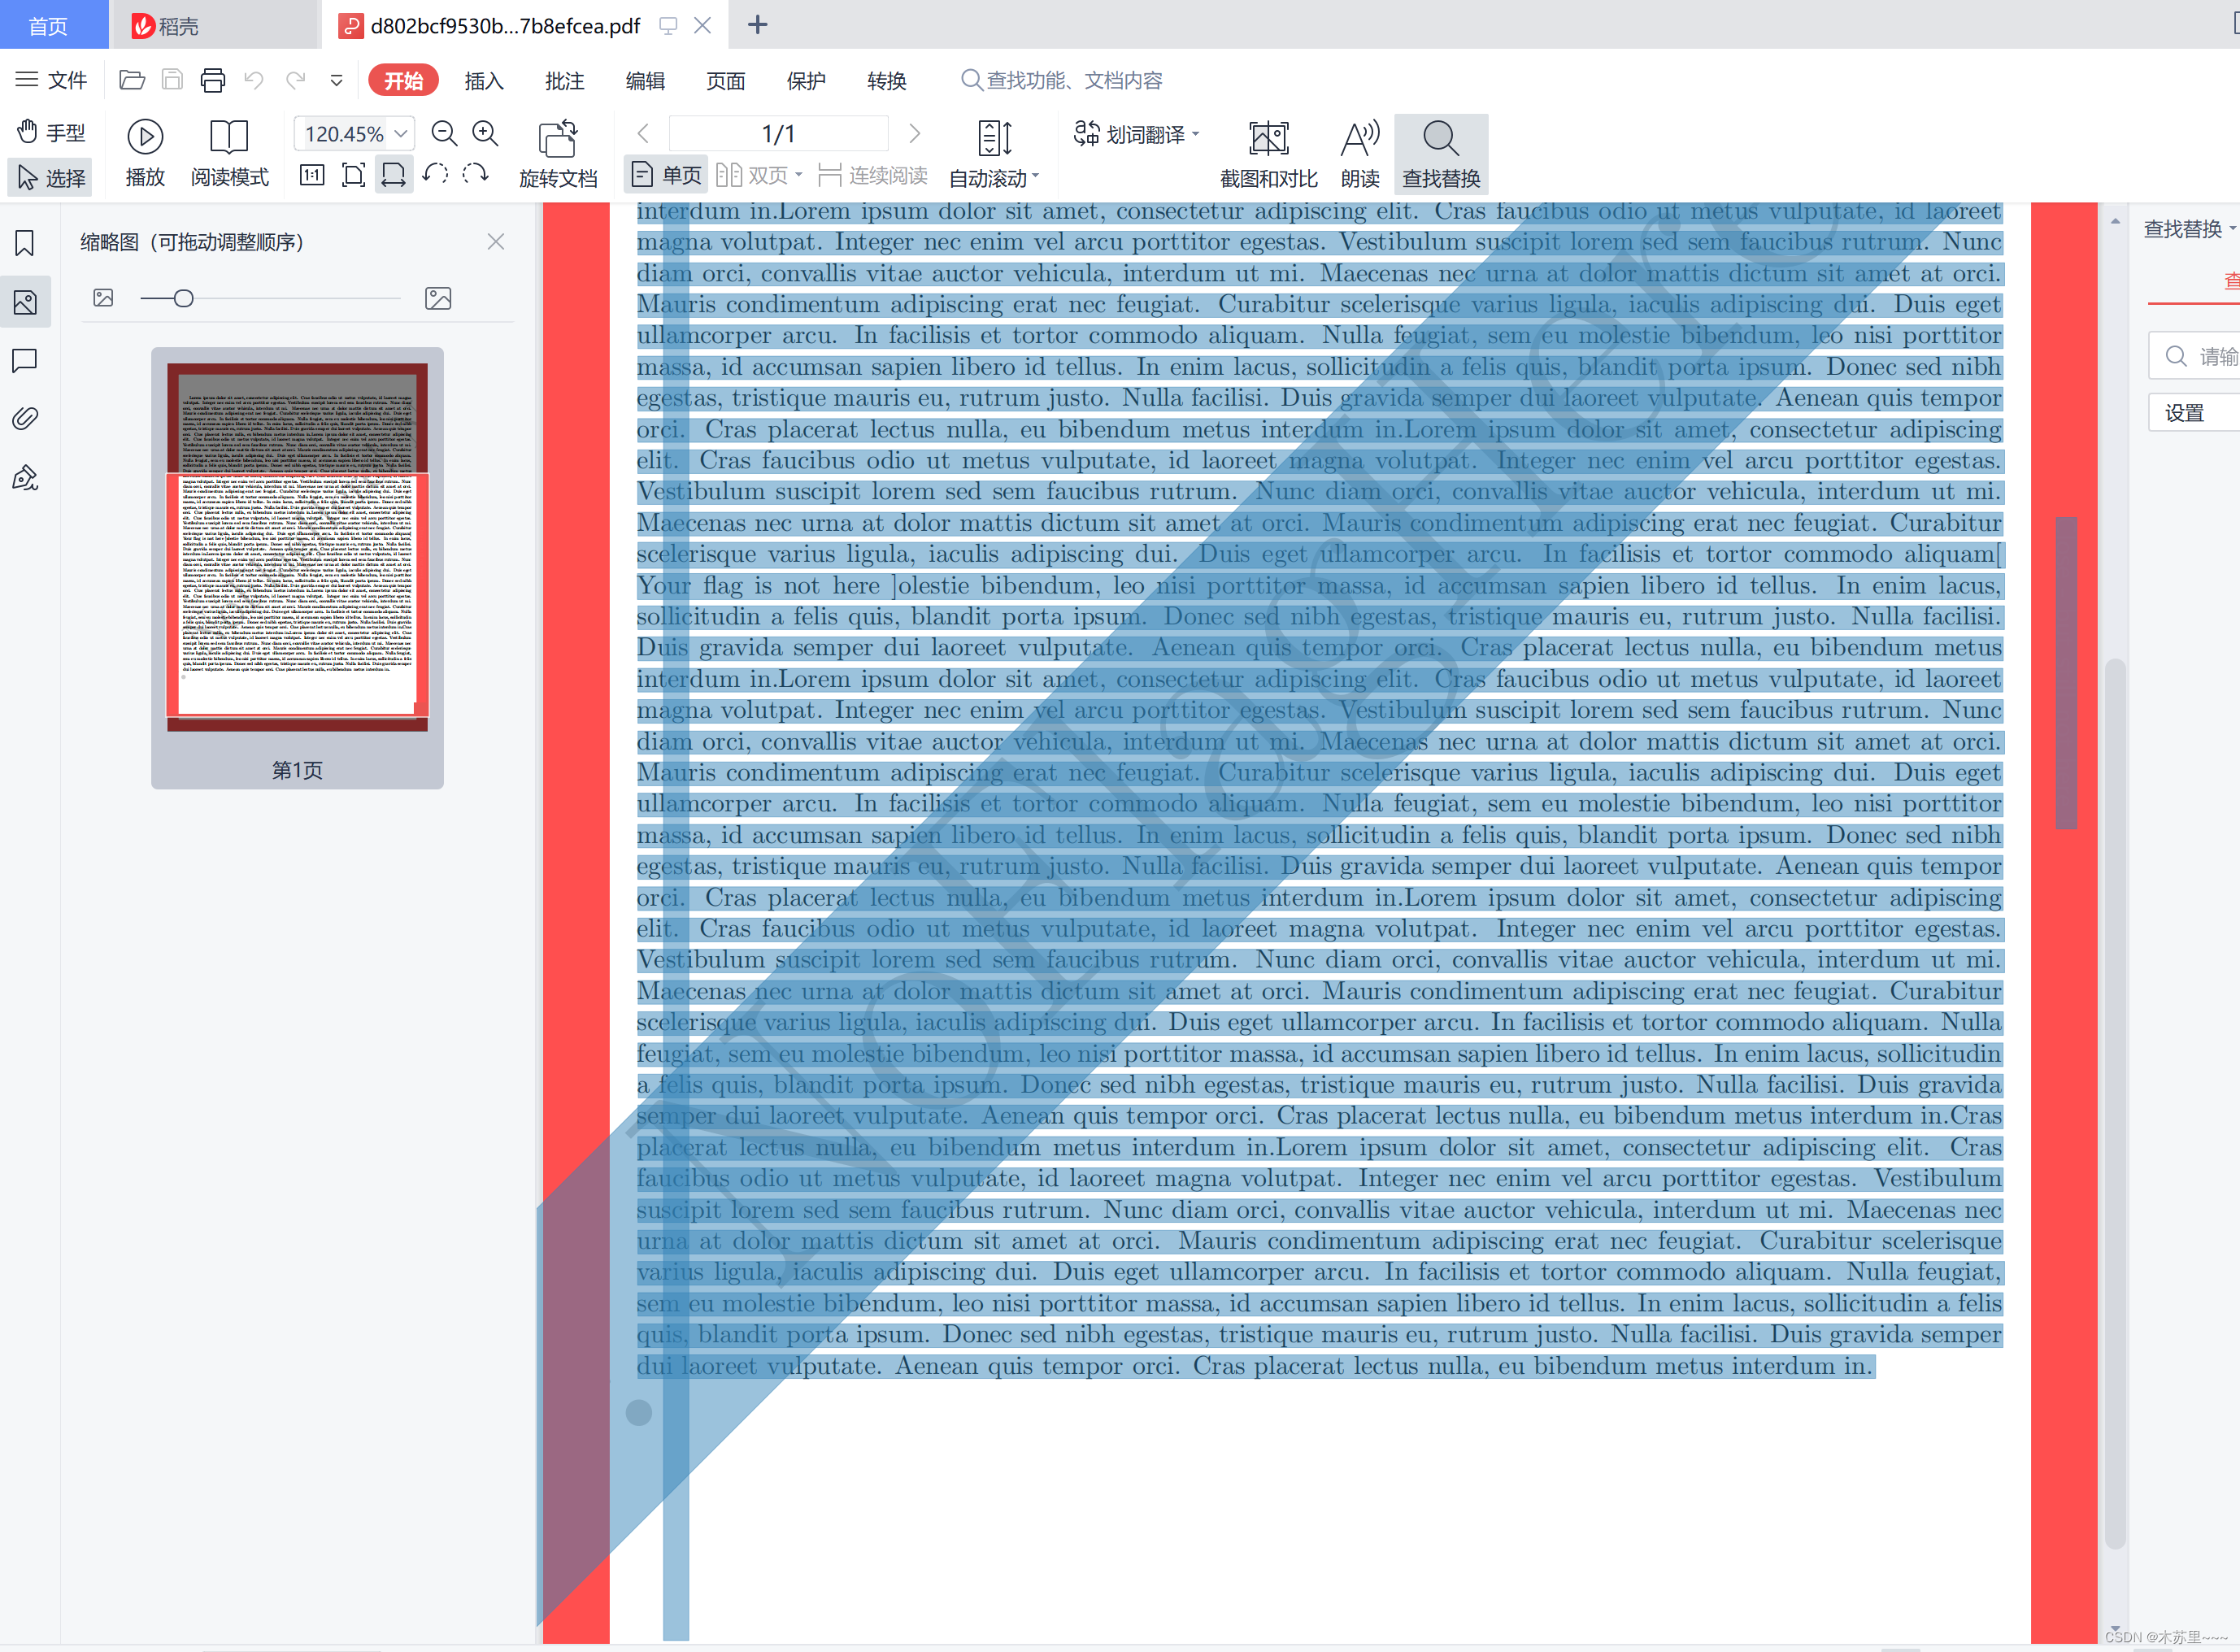Image resolution: width=2240 pixels, height=1652 pixels.
Task: Click the fit page icon
Action: pyautogui.click(x=353, y=176)
